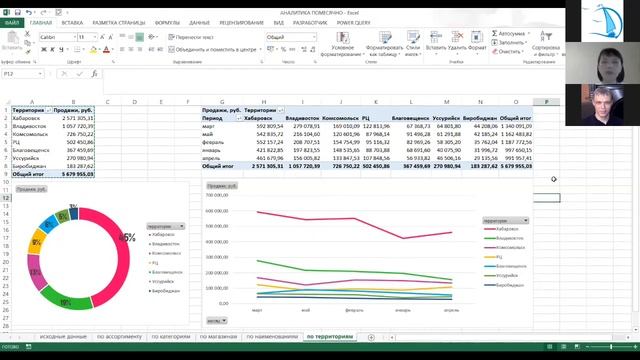Click the Автосумма sigma button
Viewport: 640px width, 360px height.
tap(510, 33)
